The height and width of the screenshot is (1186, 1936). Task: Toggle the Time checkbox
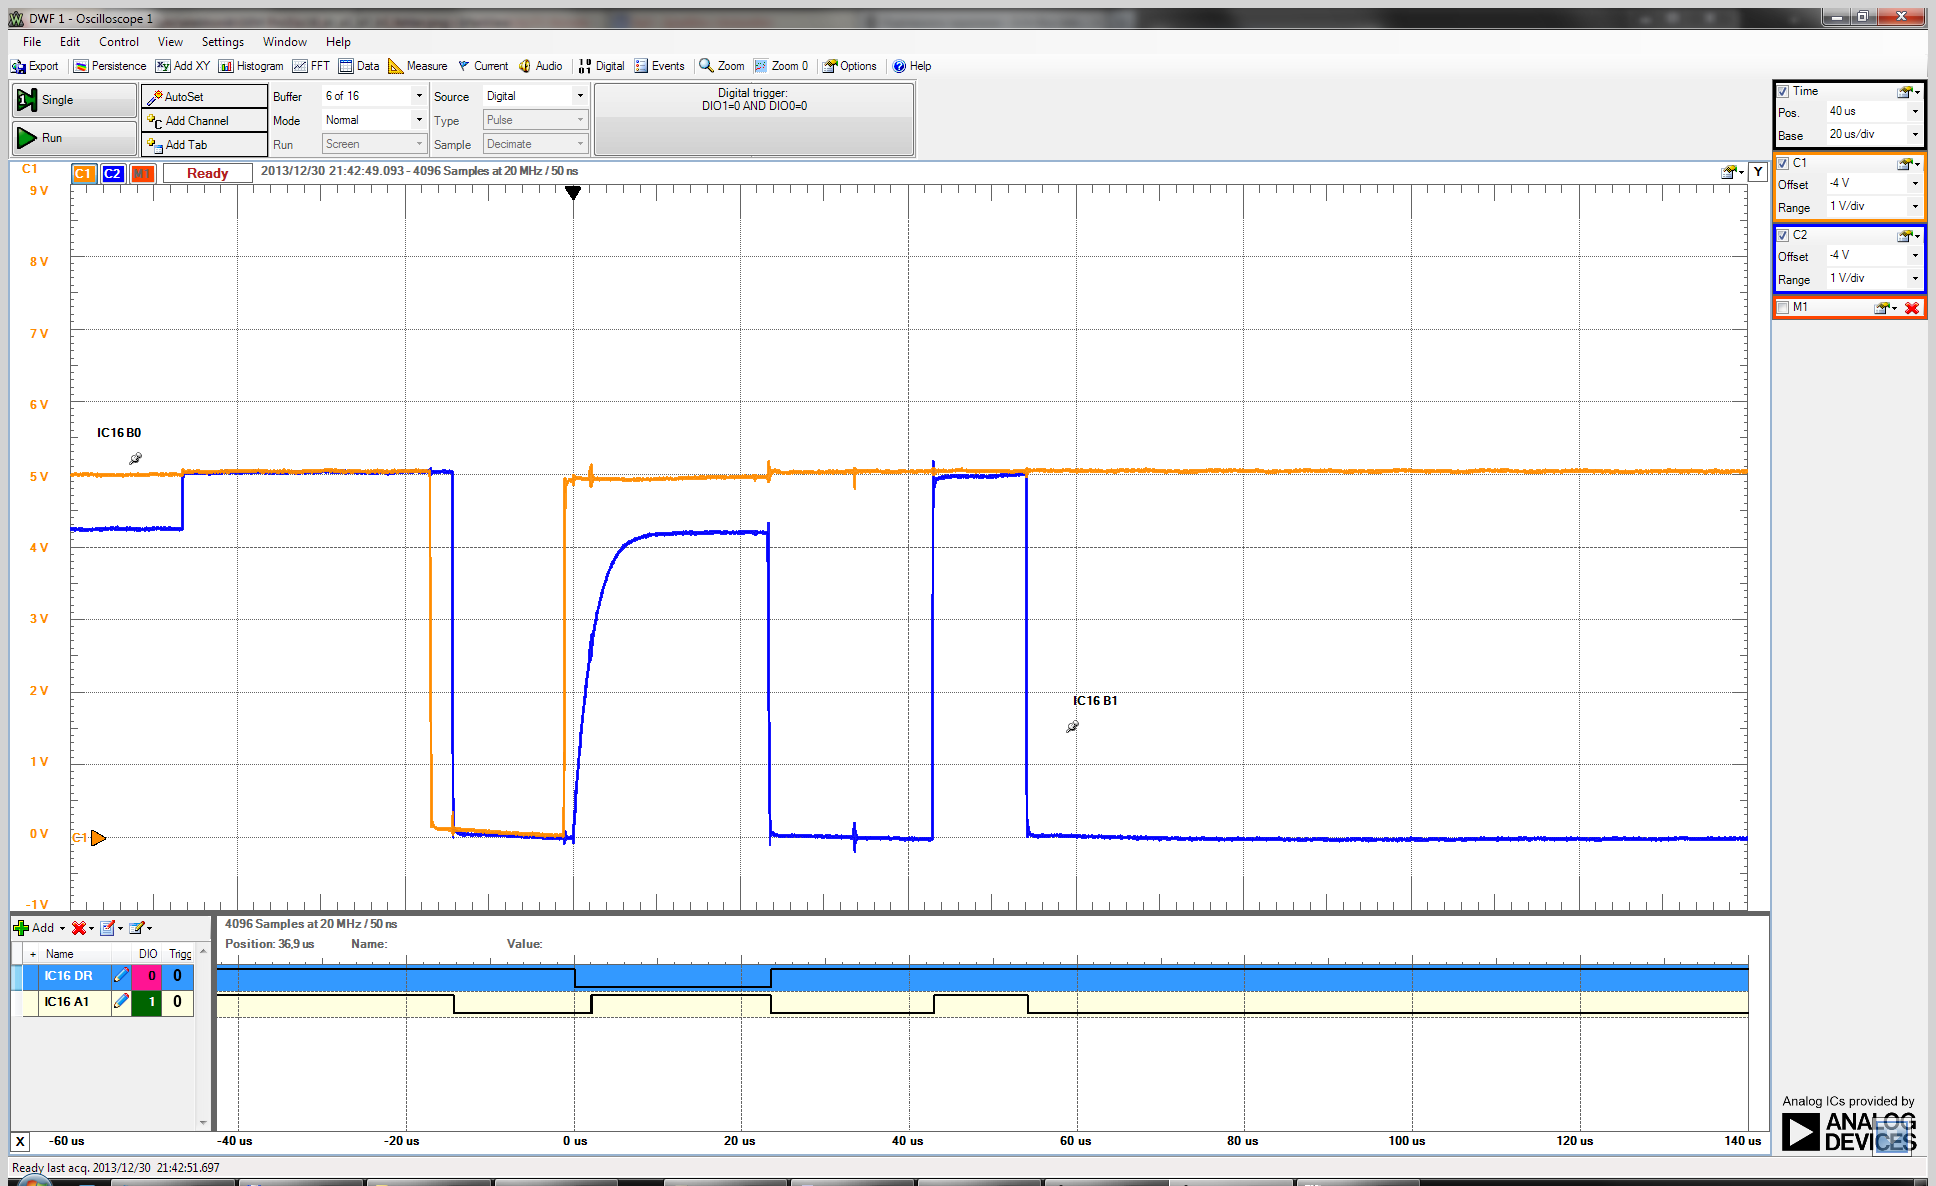pyautogui.click(x=1783, y=91)
